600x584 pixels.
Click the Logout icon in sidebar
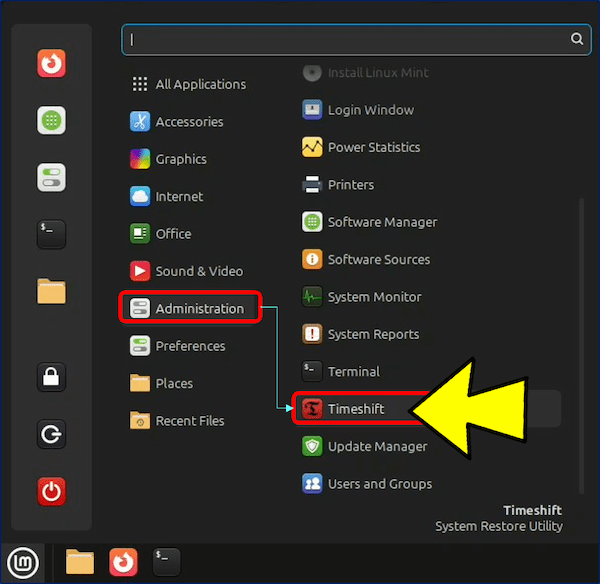51,434
